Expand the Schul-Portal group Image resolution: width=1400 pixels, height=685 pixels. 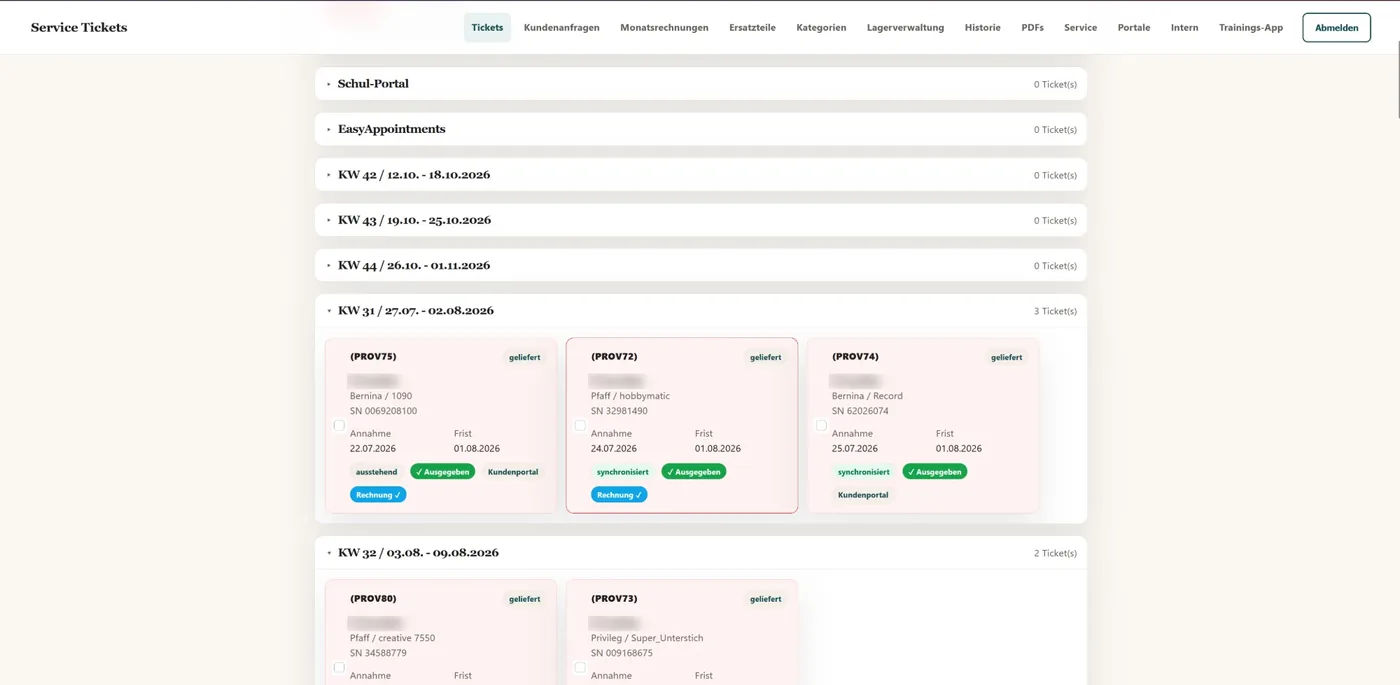click(x=700, y=84)
